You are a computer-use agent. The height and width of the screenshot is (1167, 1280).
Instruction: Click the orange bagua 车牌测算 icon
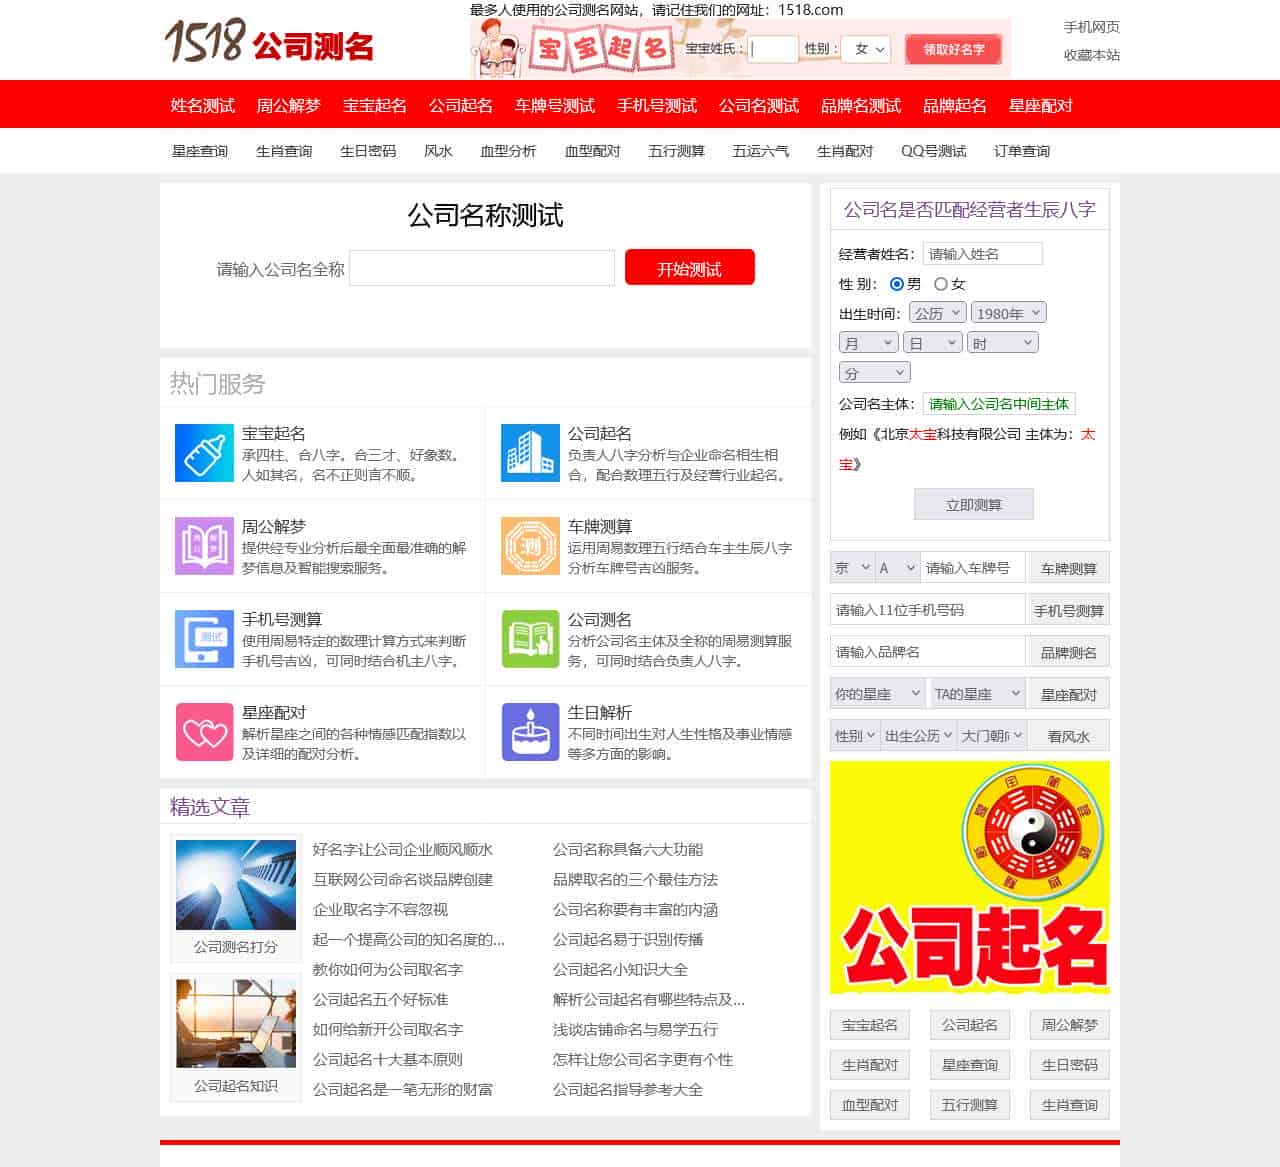click(530, 546)
